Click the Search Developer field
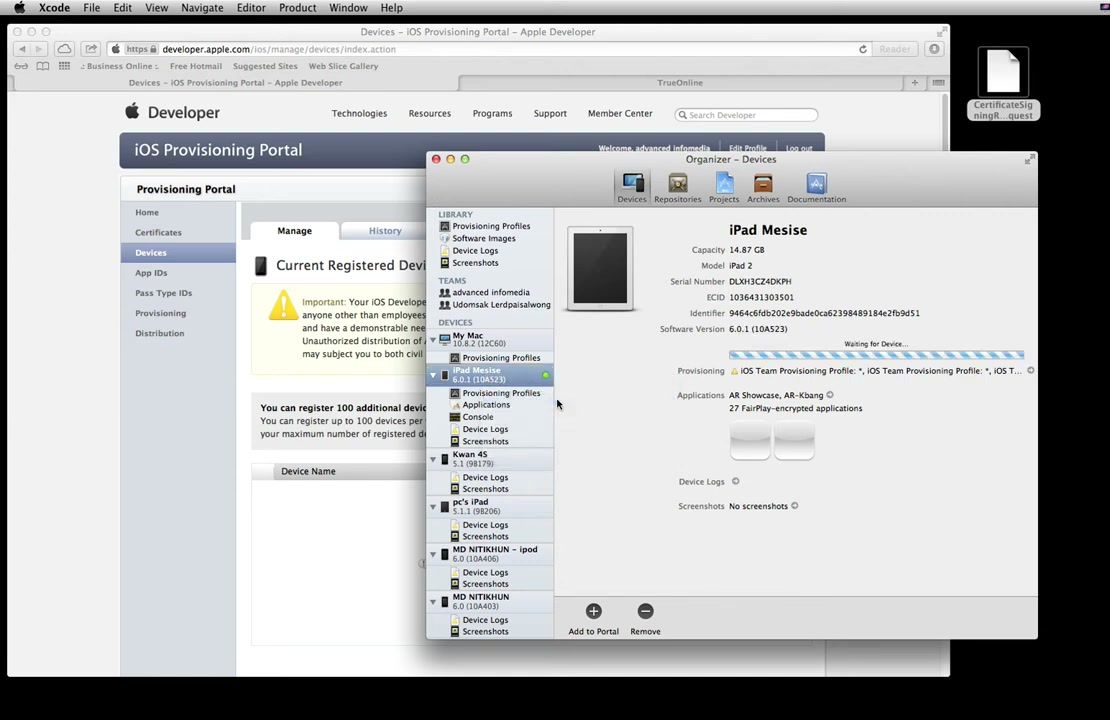 point(747,115)
